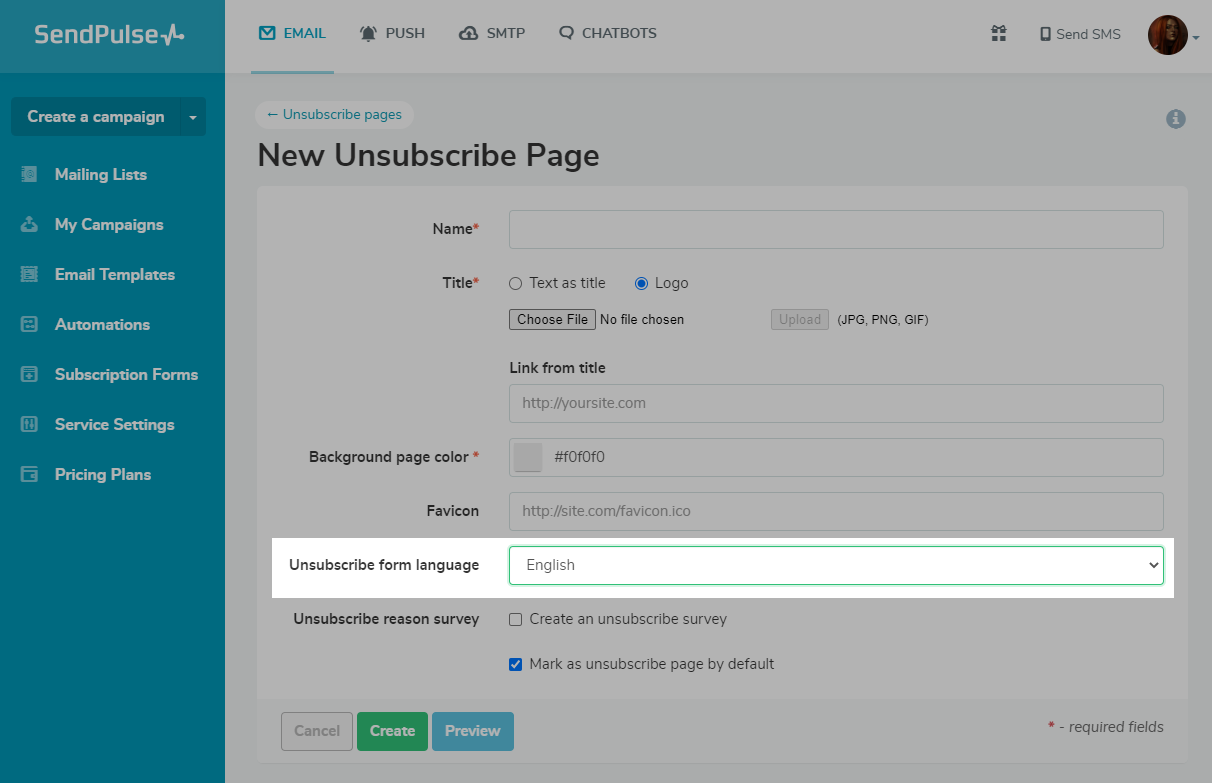Enable the unsubscribe survey checkbox
1212x783 pixels.
coord(515,619)
